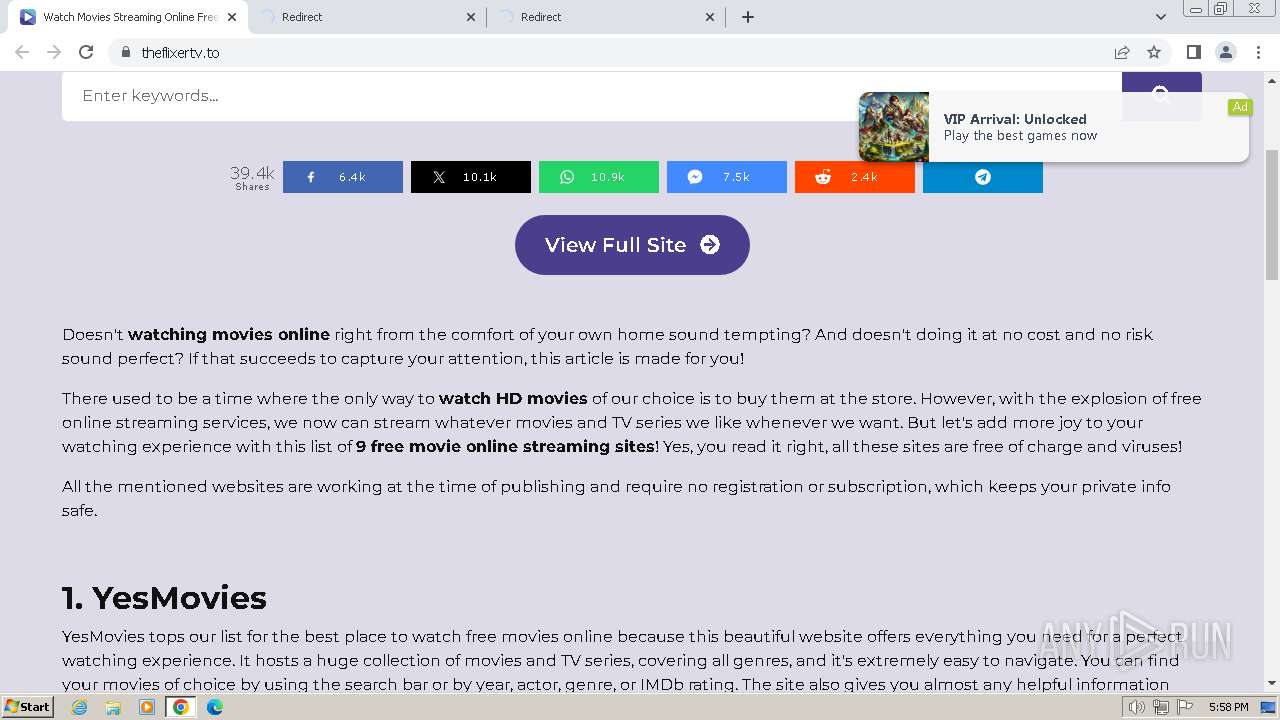Close the second Redirect tab
The width and height of the screenshot is (1280, 720).
point(710,17)
